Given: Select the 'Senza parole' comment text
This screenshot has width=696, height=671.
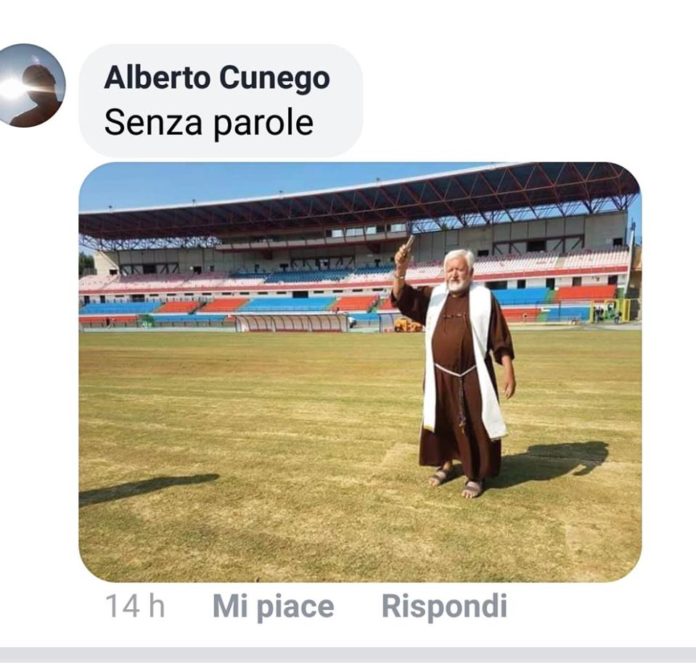Looking at the screenshot, I should click(209, 123).
